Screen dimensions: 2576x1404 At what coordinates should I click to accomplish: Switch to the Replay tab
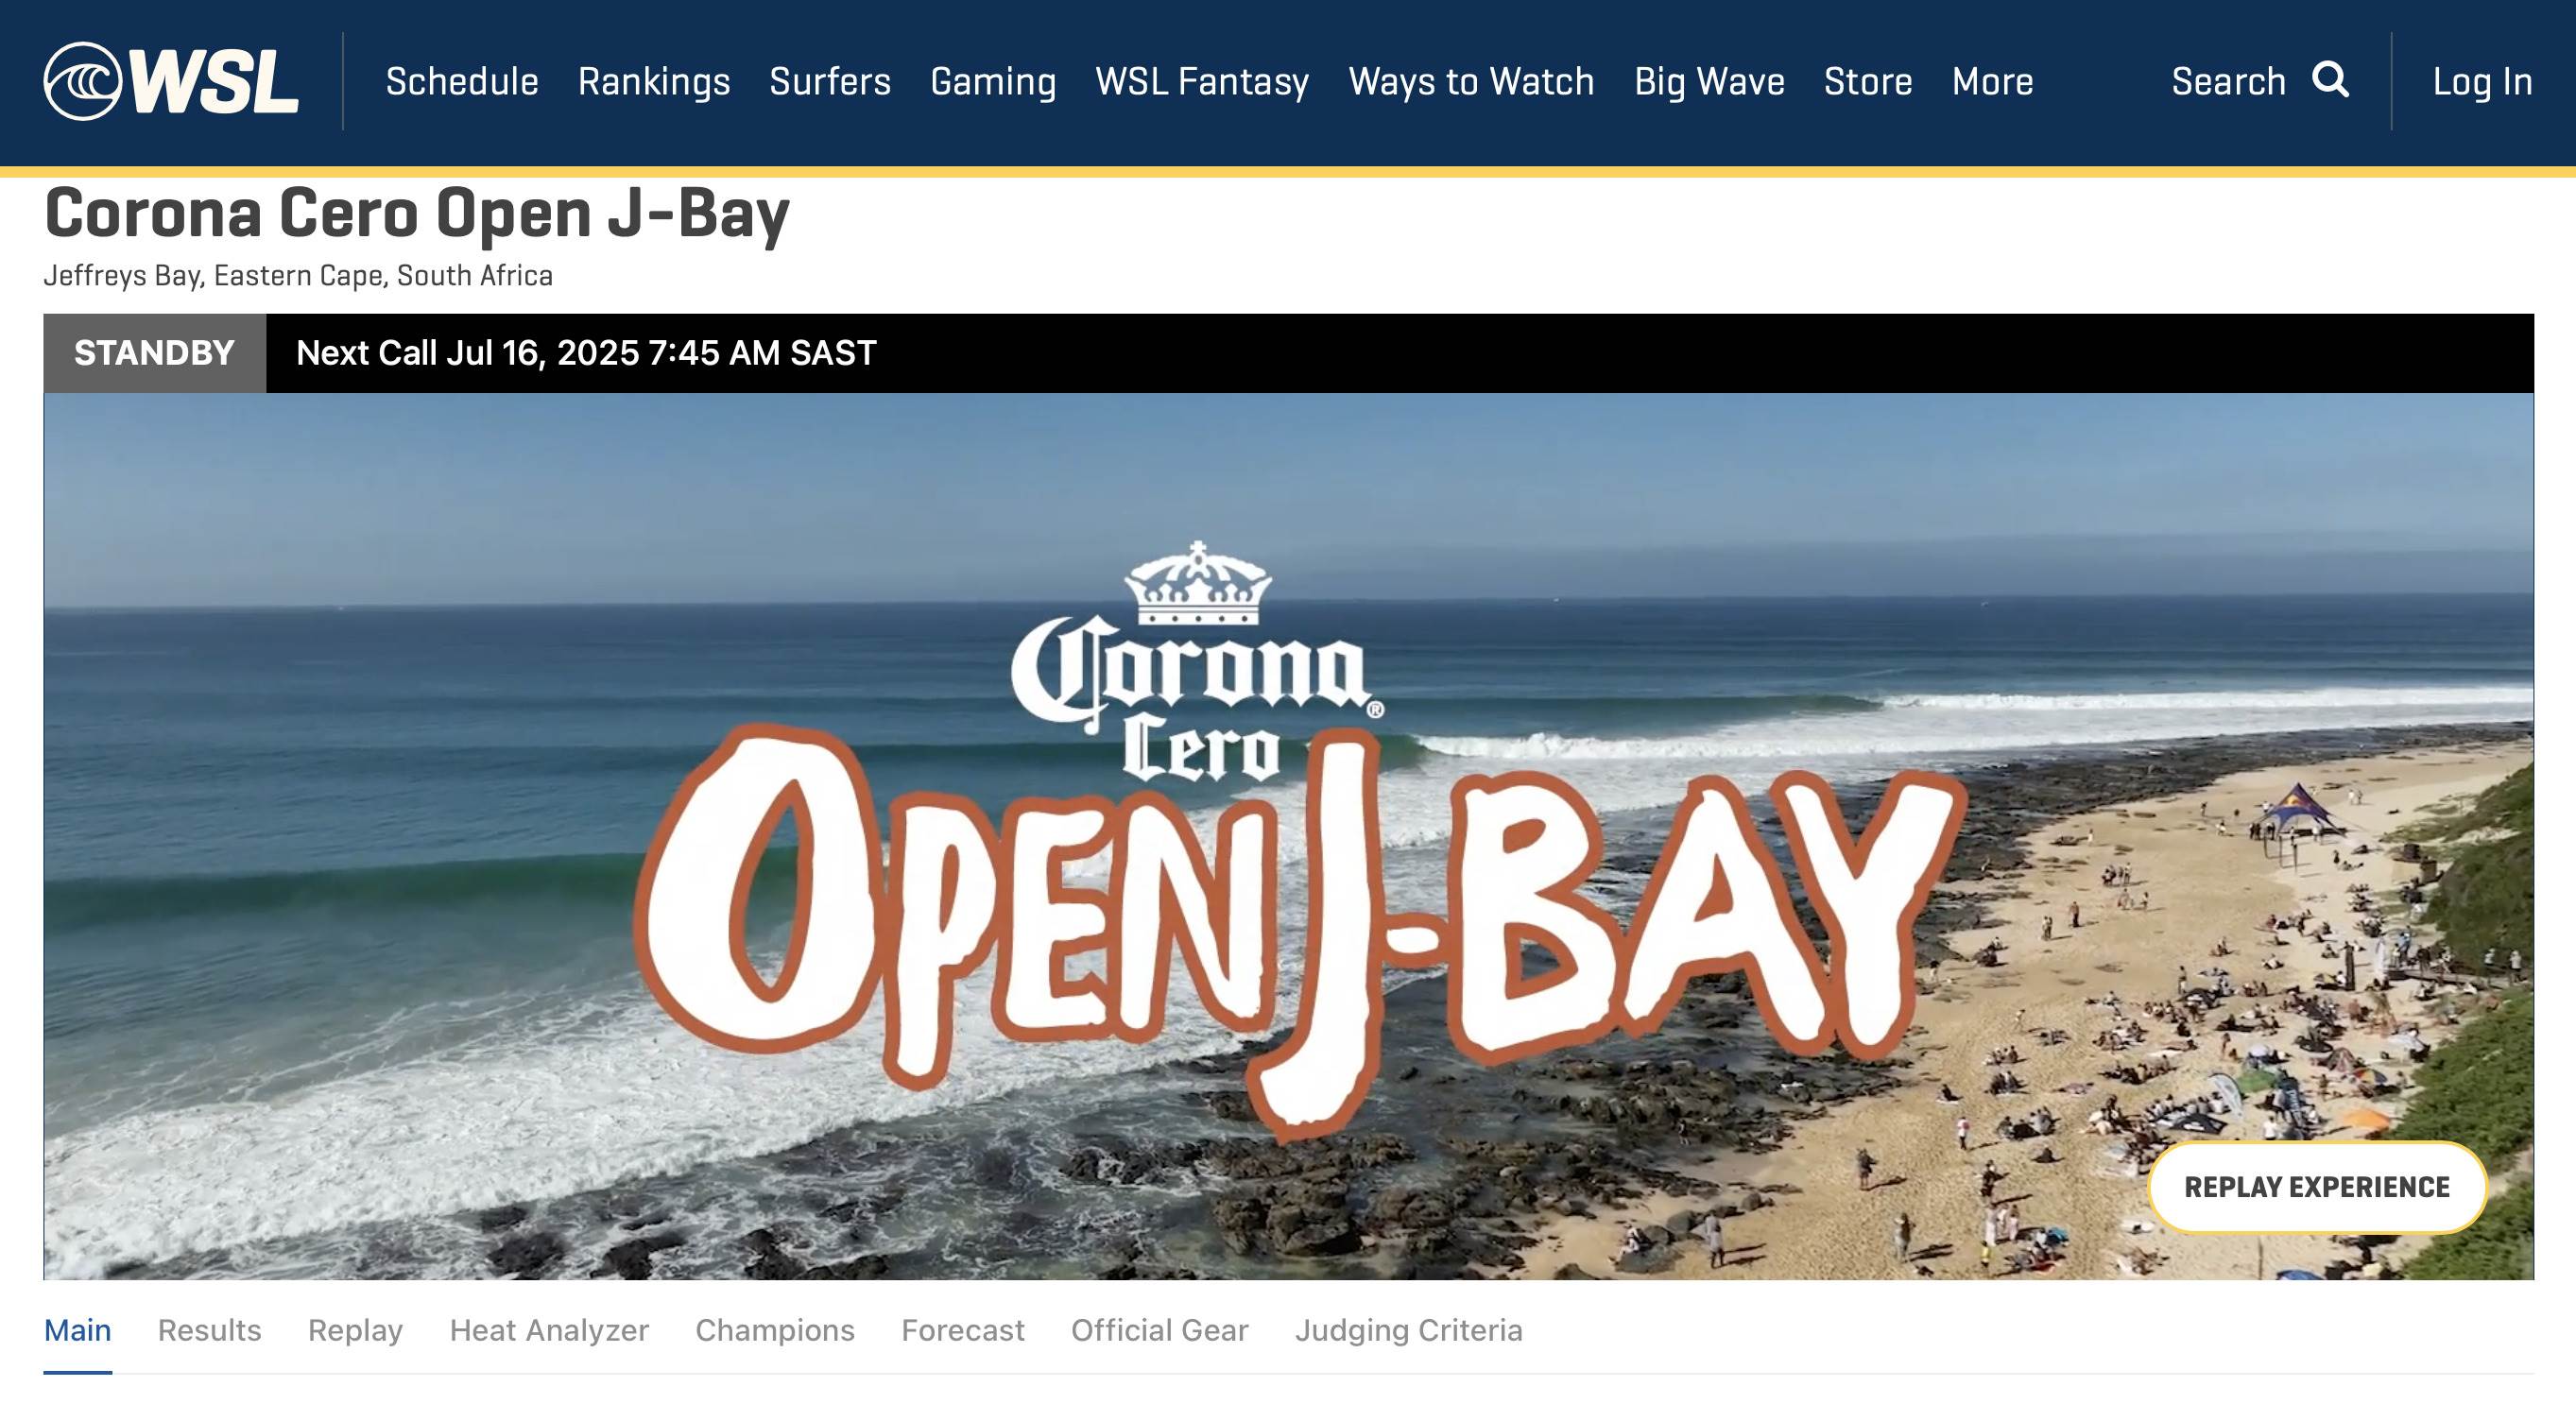(355, 1330)
